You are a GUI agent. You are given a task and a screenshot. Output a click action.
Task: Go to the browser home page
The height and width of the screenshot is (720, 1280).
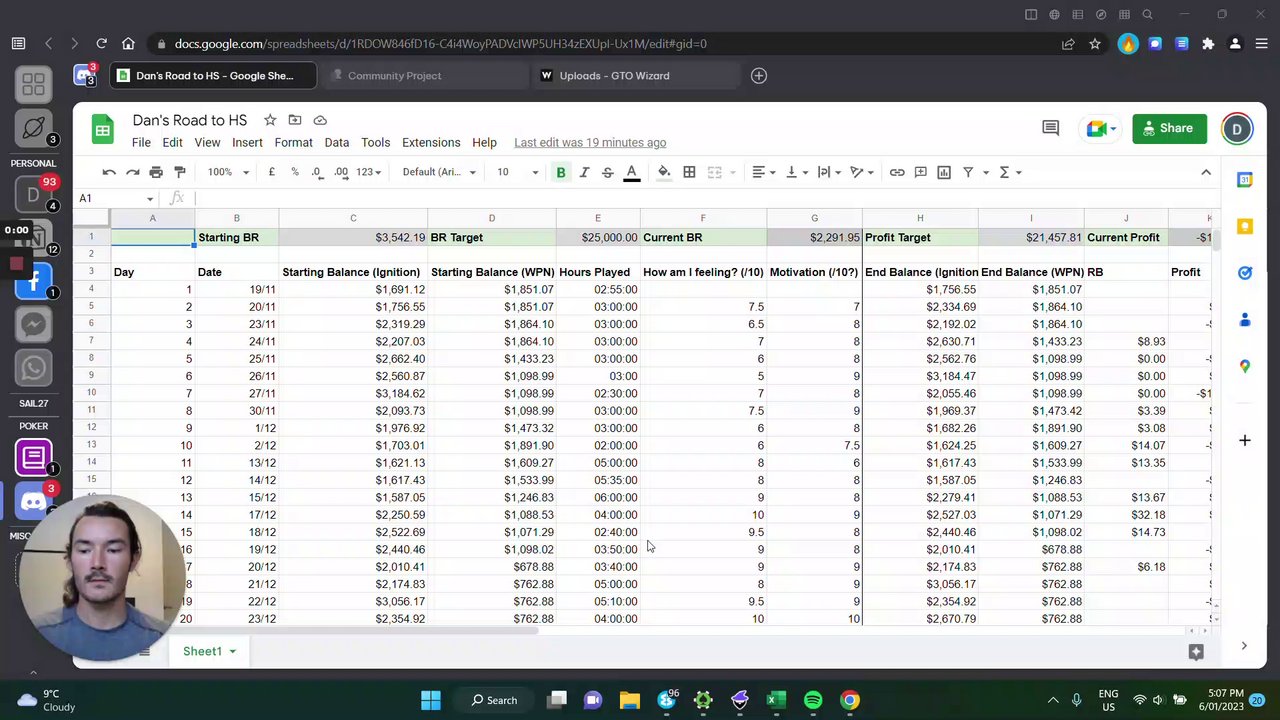(x=128, y=44)
